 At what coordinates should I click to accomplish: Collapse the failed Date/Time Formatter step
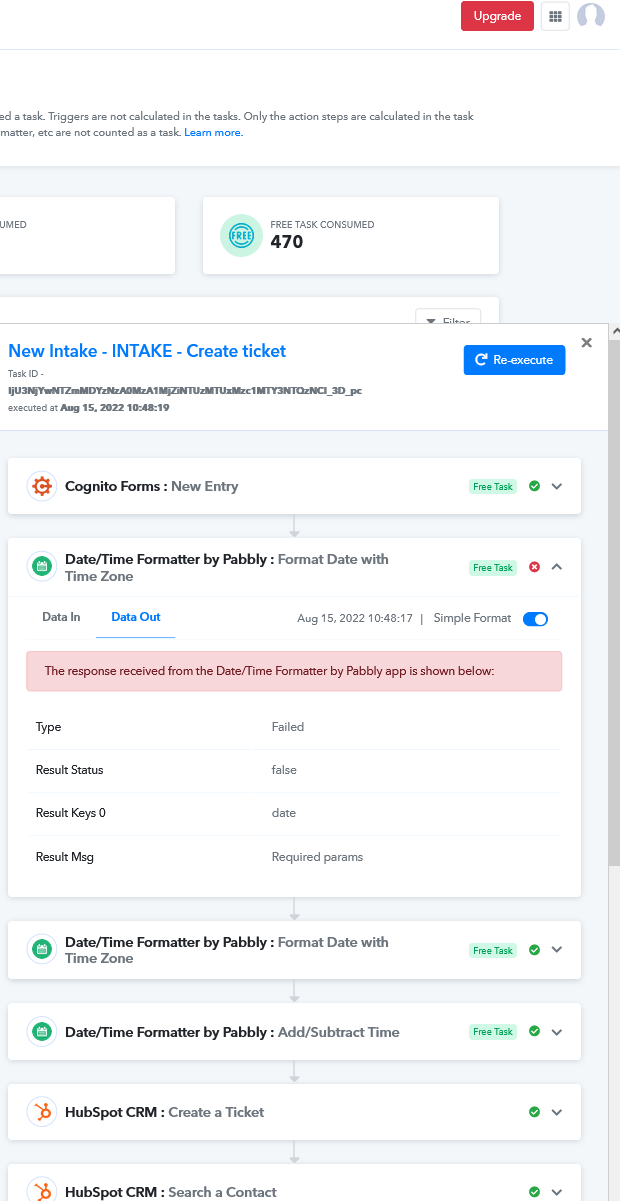click(557, 567)
